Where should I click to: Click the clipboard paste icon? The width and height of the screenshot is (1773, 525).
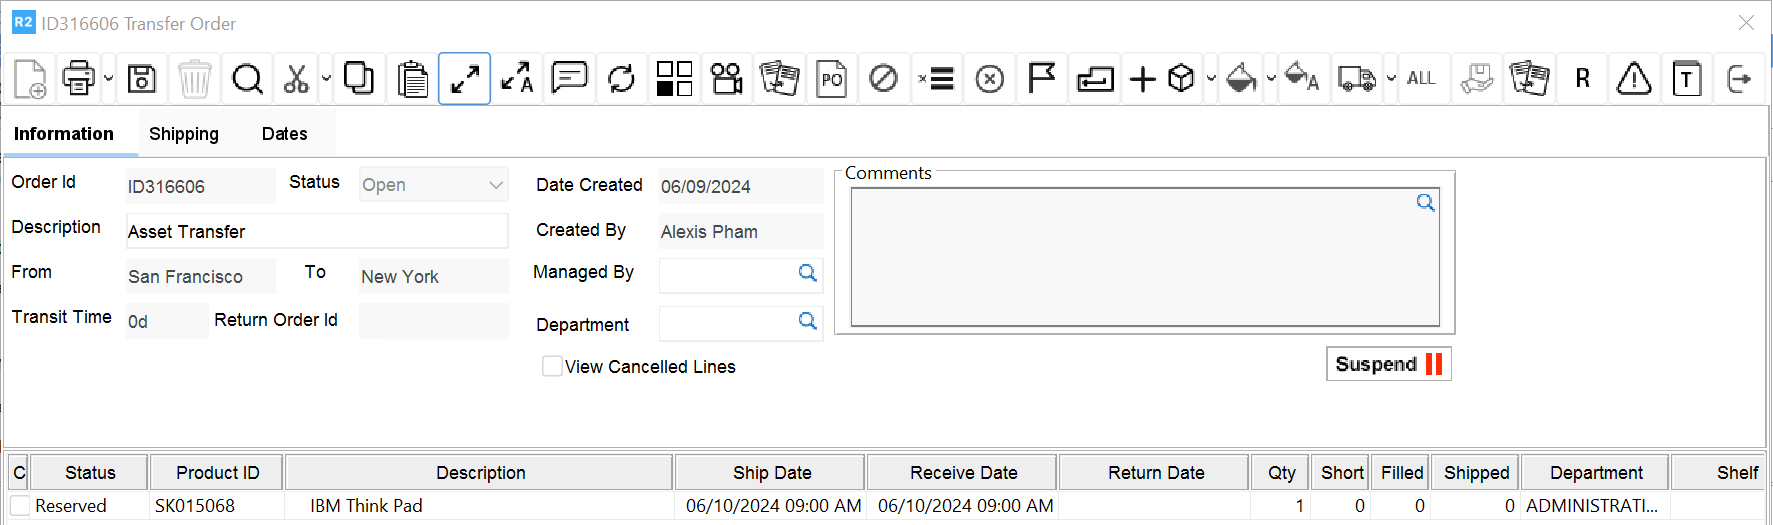412,78
